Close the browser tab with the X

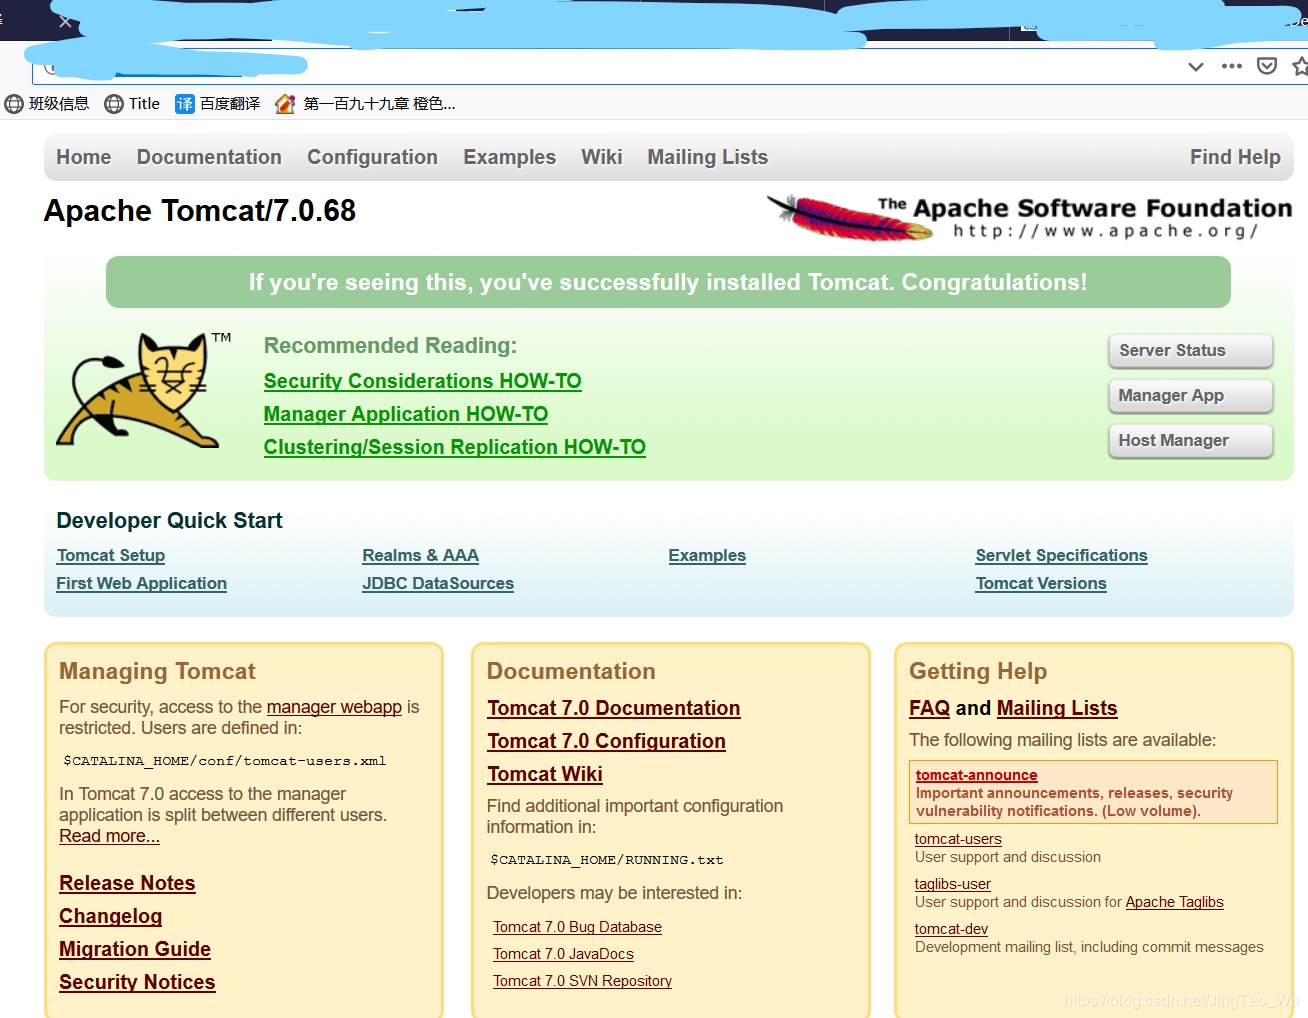[66, 21]
